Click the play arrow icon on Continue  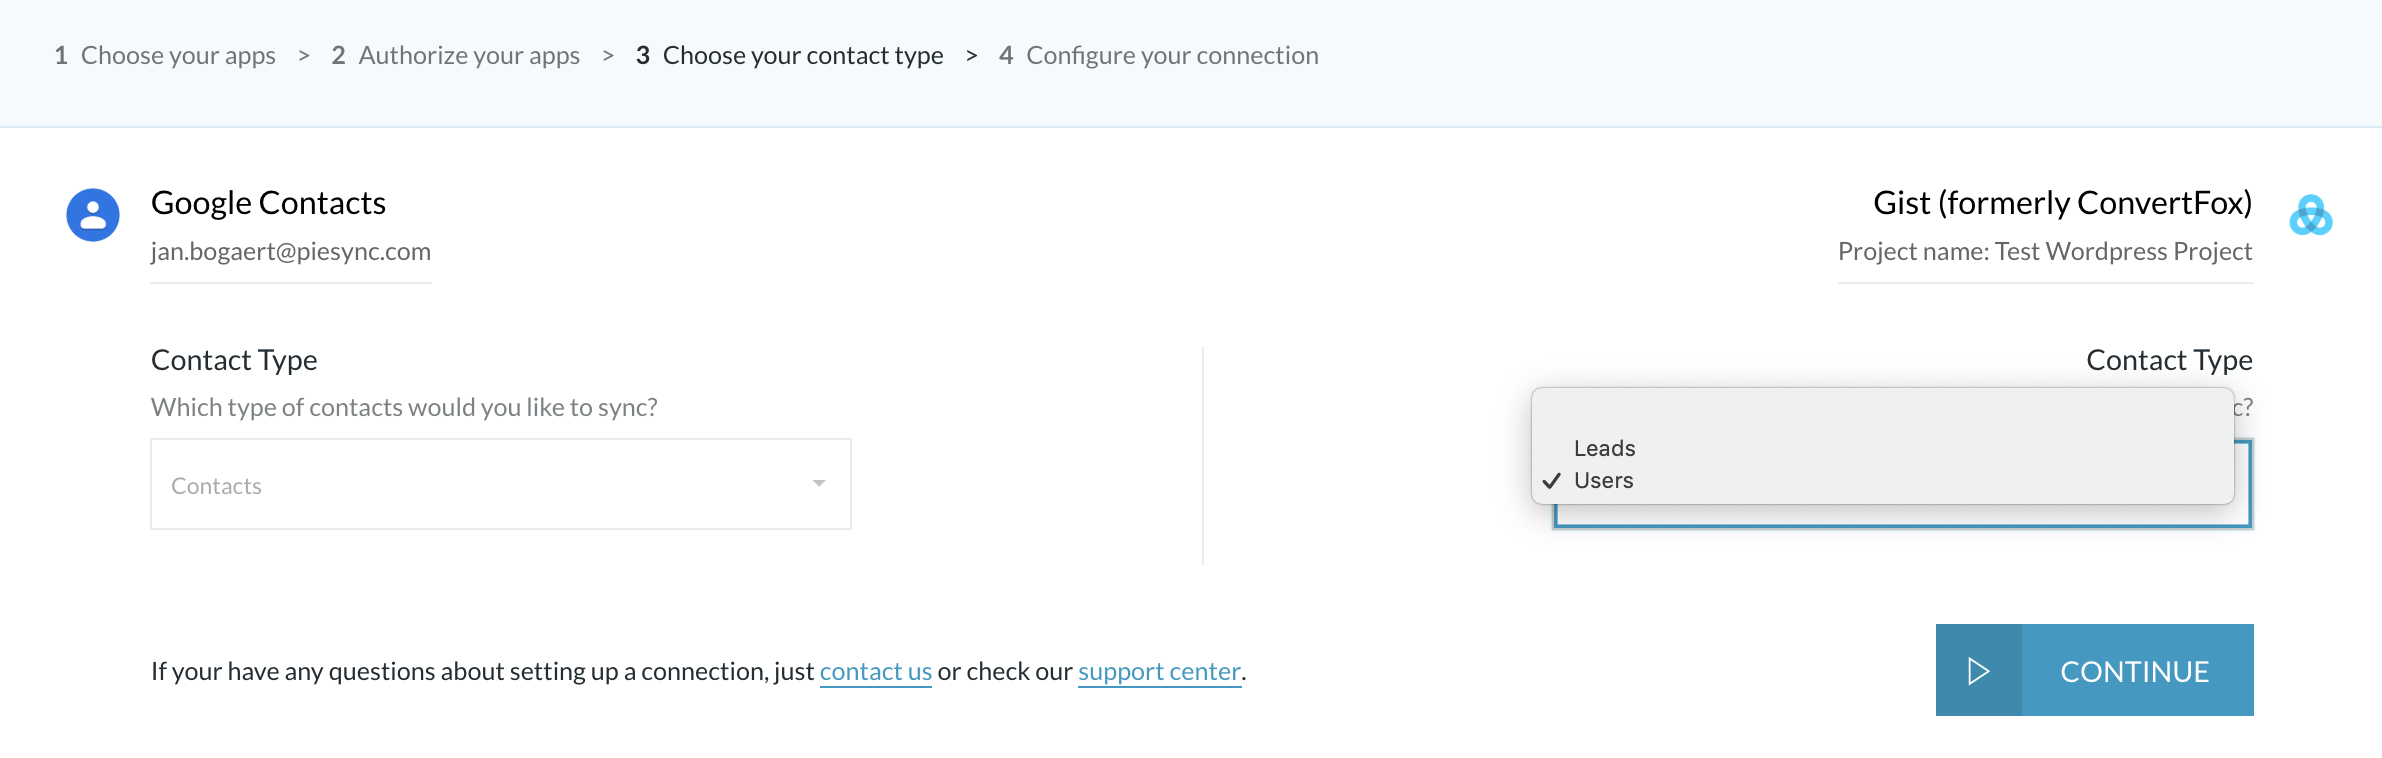(1978, 671)
